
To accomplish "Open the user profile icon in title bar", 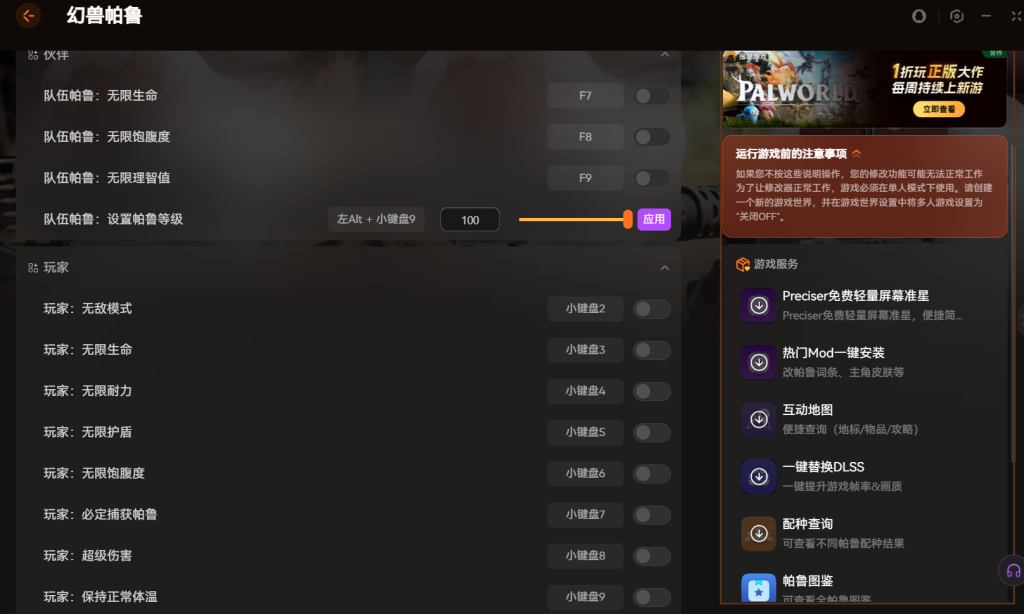I will [919, 16].
